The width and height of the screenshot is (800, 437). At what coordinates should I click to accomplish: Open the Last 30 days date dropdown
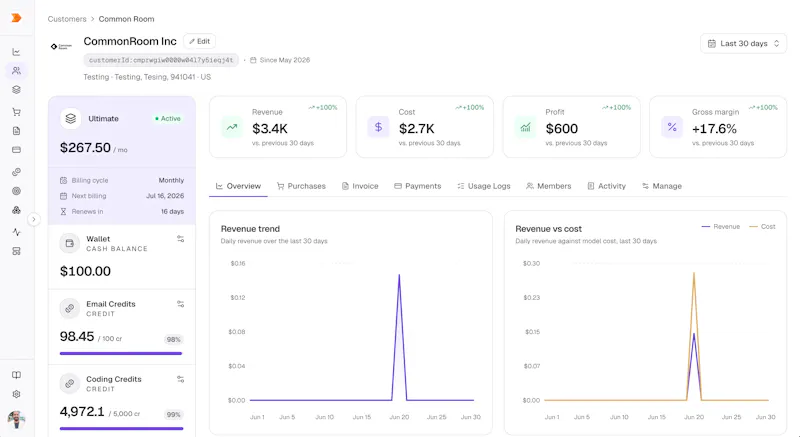pos(743,43)
